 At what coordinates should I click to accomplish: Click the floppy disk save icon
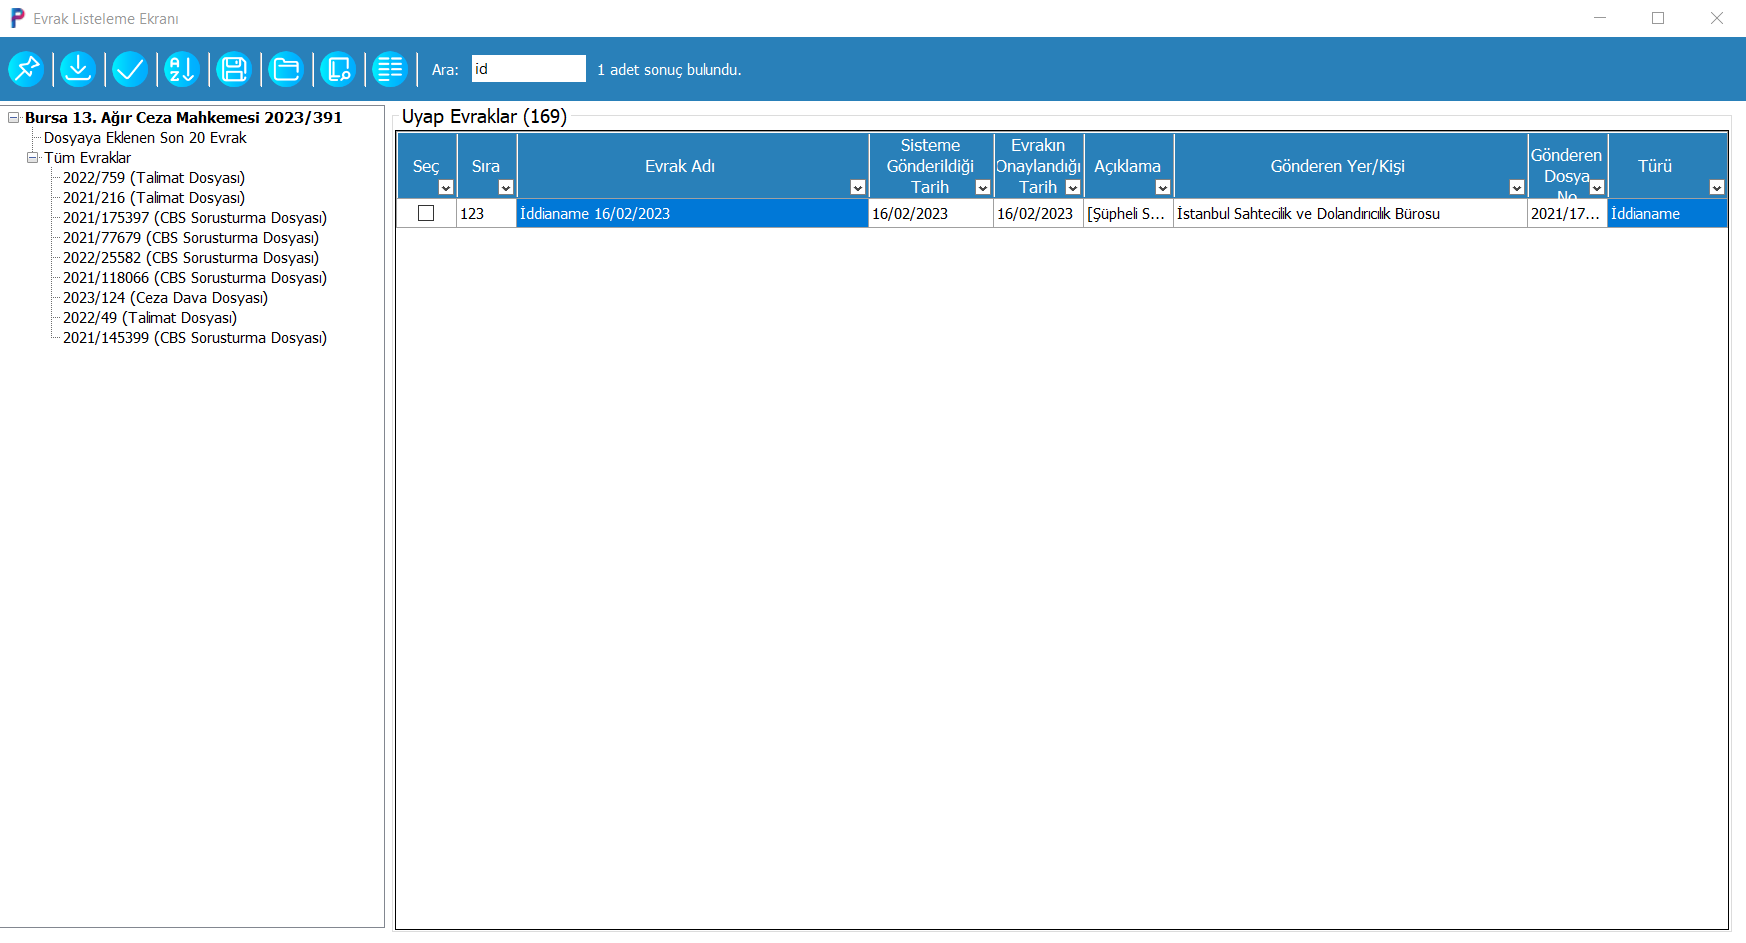click(234, 69)
